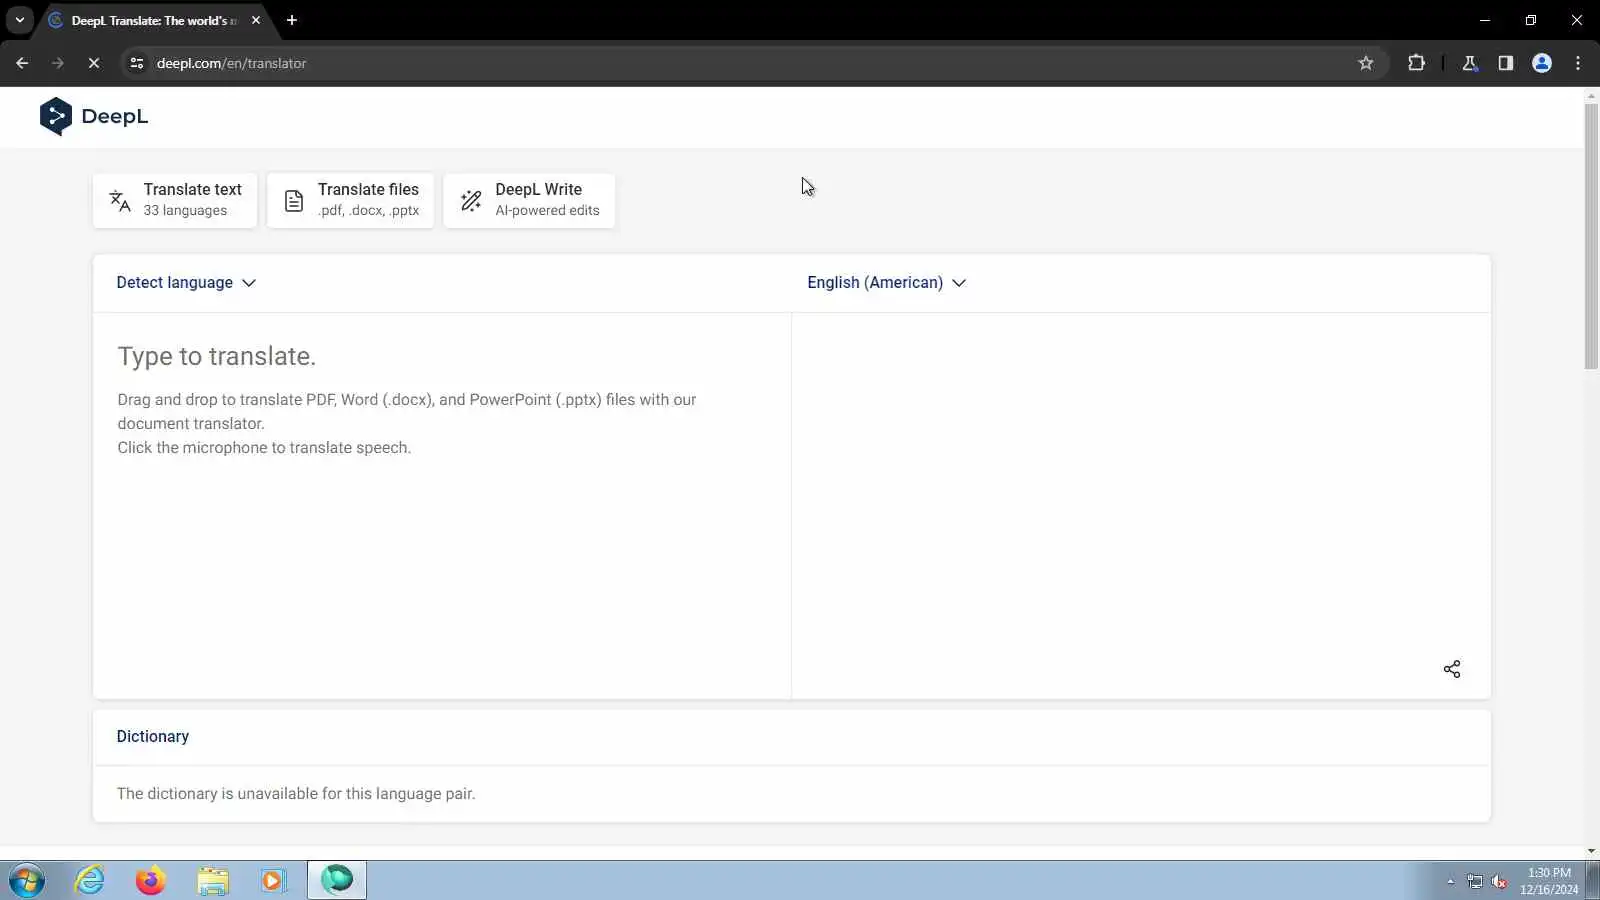
Task: Click the DeepL logo icon
Action: coord(56,116)
